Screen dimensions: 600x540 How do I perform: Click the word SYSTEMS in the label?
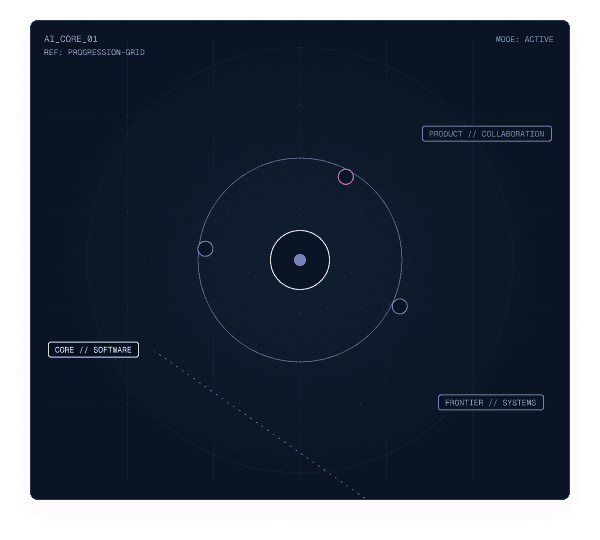(519, 403)
